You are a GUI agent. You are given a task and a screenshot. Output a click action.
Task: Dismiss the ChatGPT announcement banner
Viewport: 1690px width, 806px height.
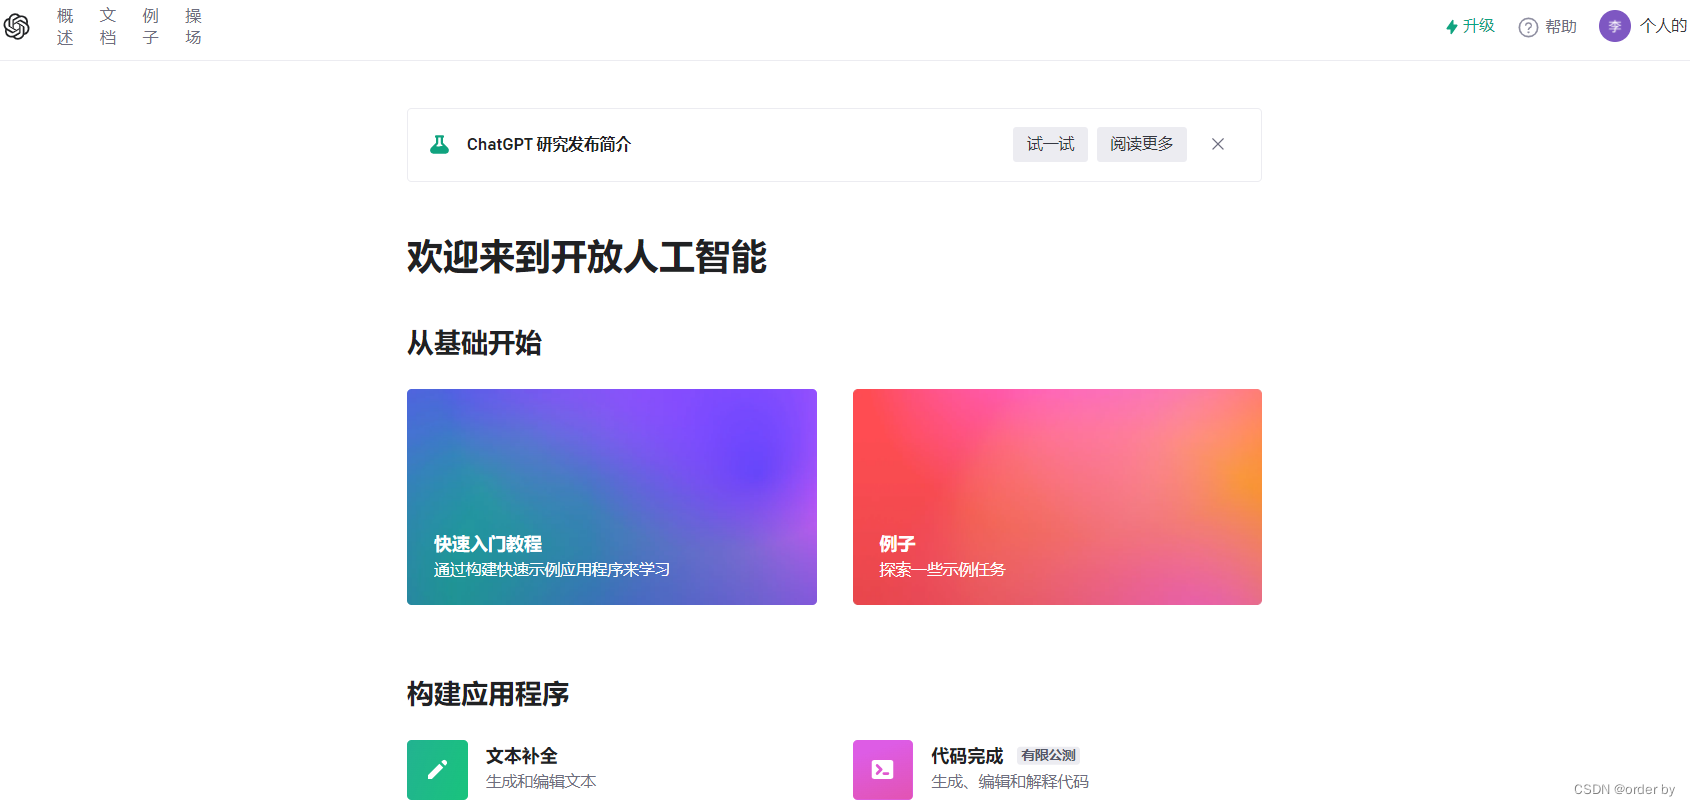[1218, 144]
